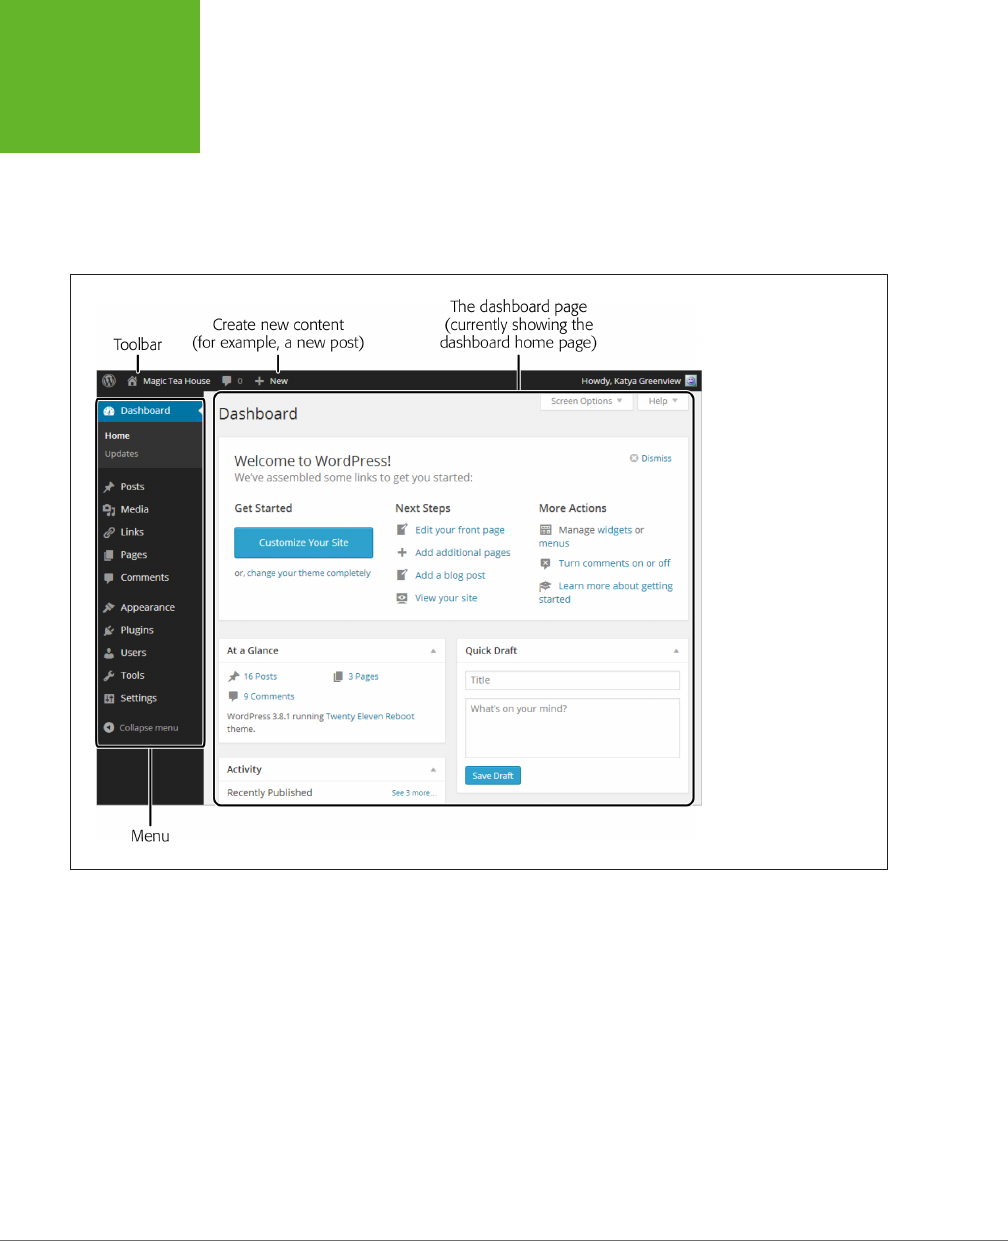Click the Save Draft button
This screenshot has height=1241, width=1008.
(x=493, y=776)
